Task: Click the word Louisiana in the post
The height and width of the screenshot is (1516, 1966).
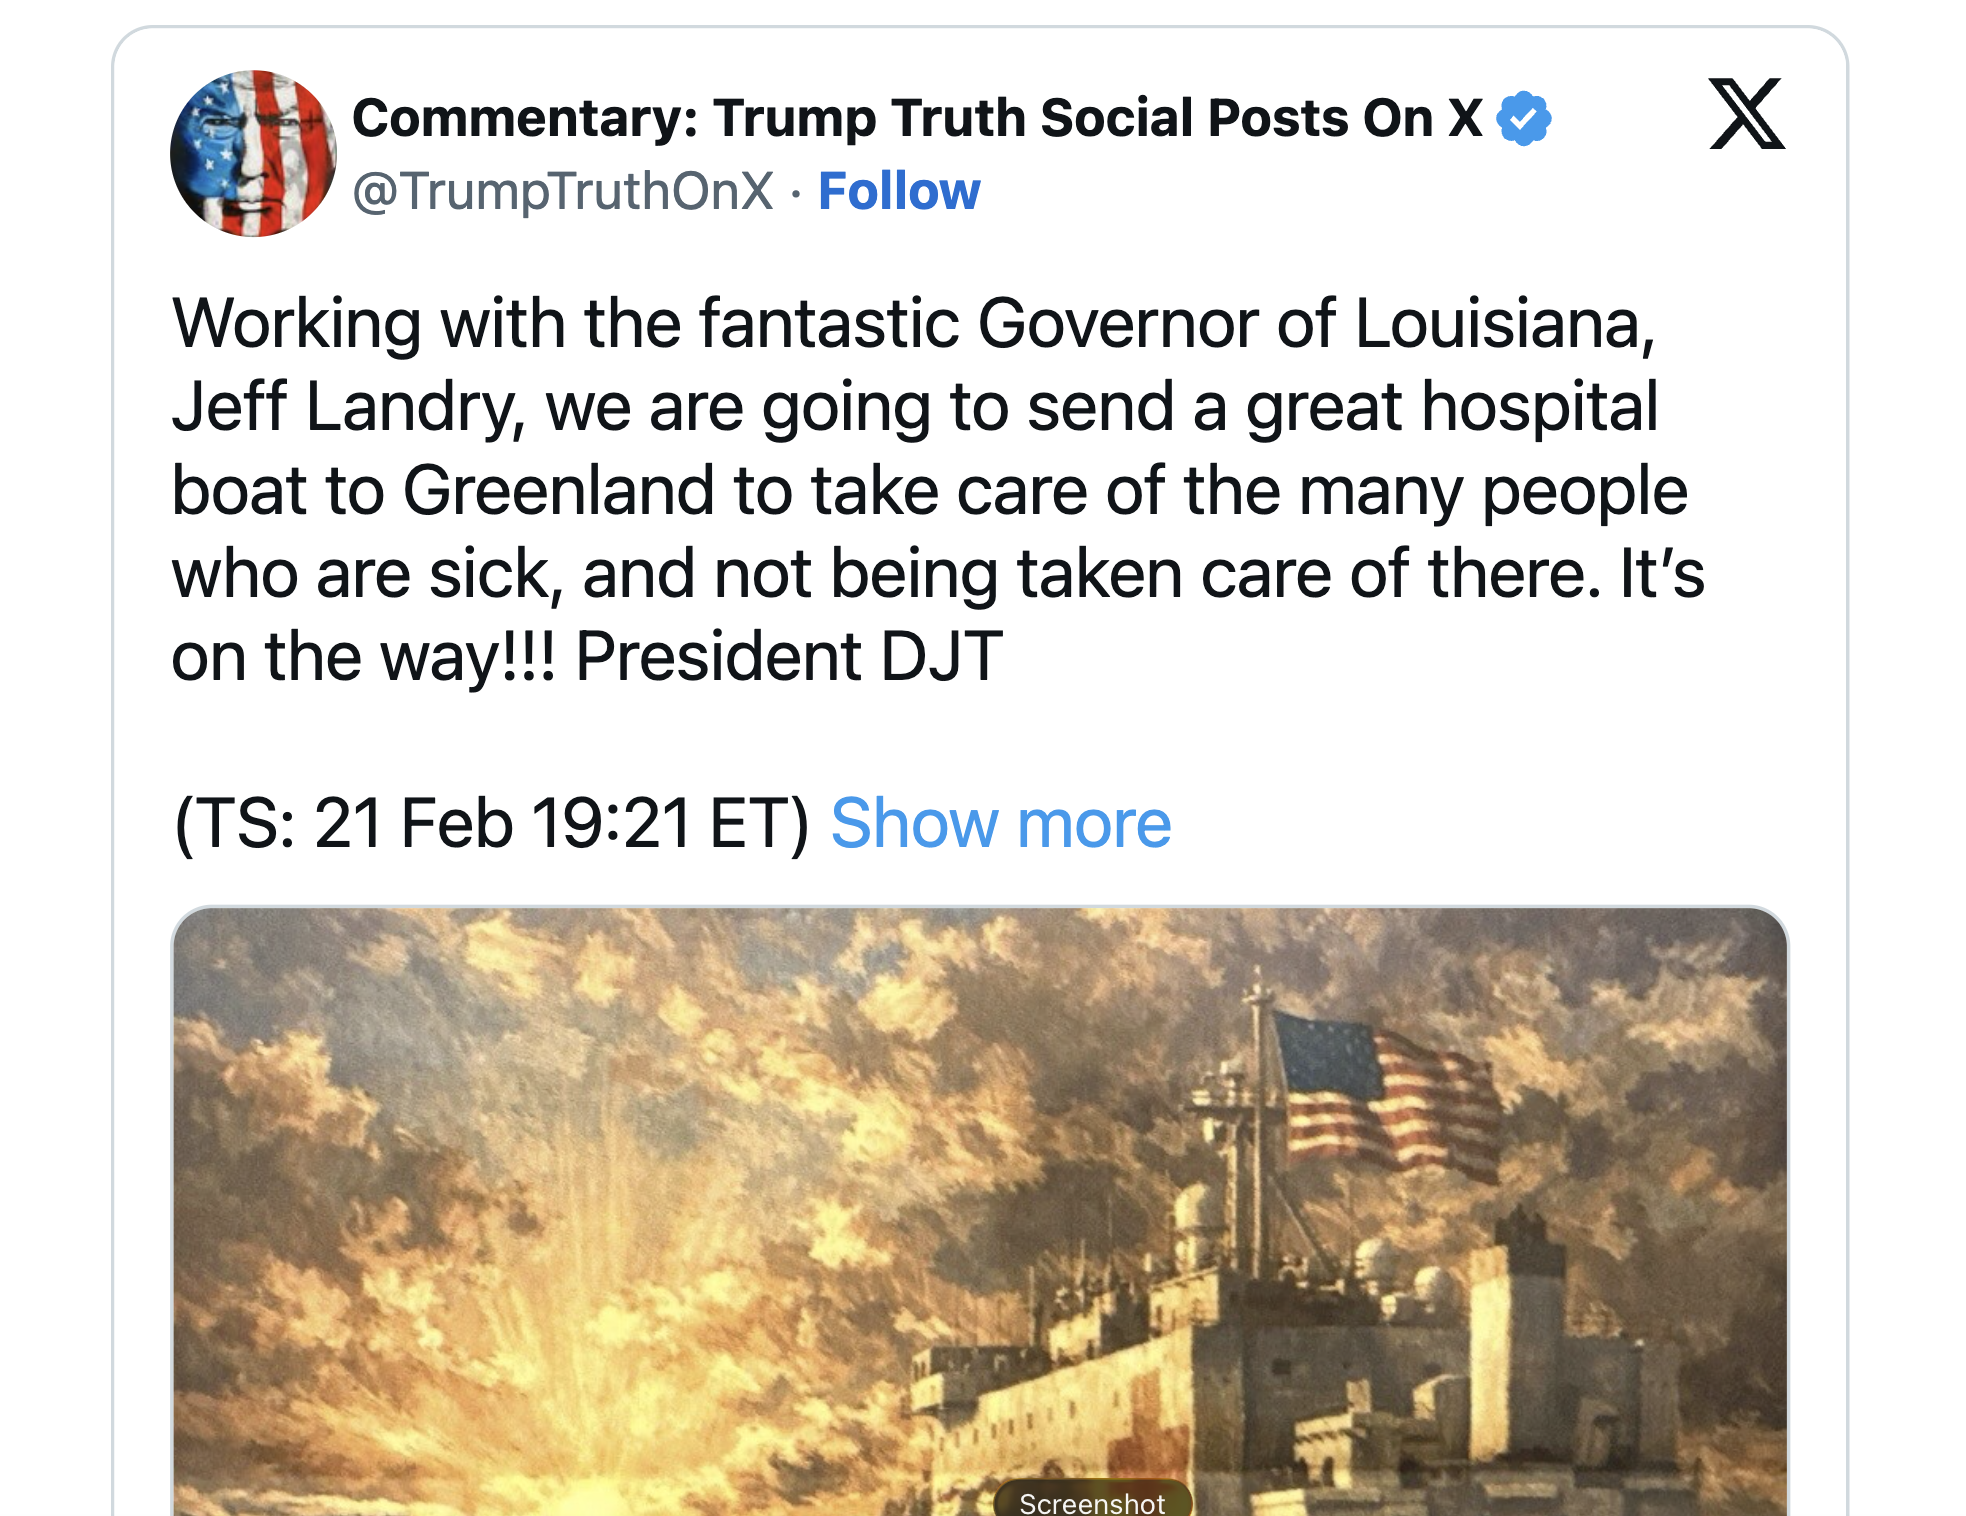Action: pos(1504,324)
